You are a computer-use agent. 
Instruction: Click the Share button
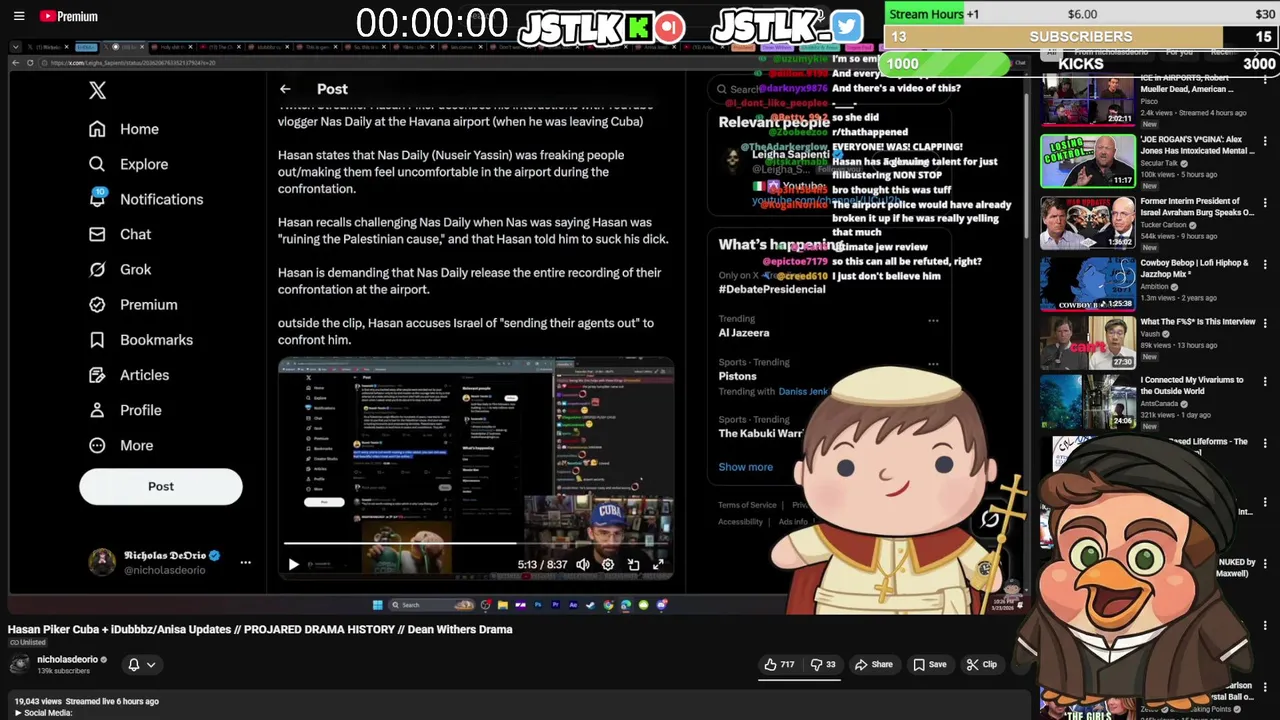pyautogui.click(x=873, y=665)
